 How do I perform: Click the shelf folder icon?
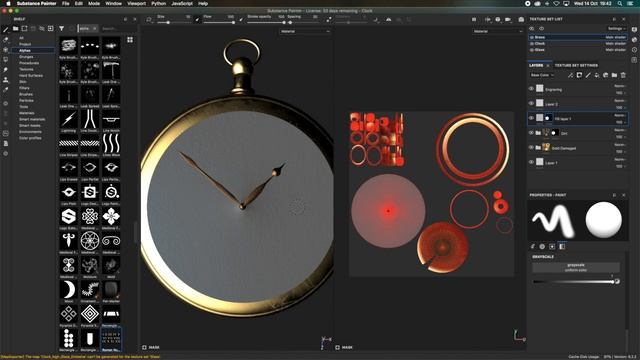tap(16, 29)
